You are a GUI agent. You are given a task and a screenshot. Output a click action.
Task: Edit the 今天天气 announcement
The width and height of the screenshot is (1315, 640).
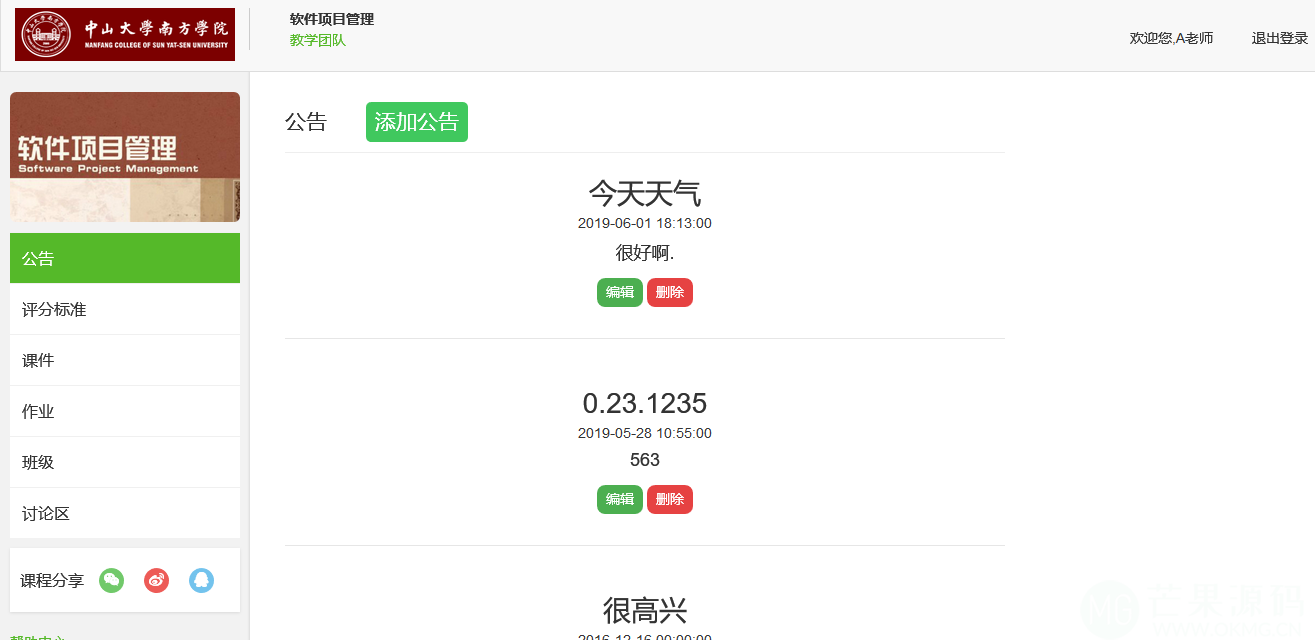click(x=619, y=293)
